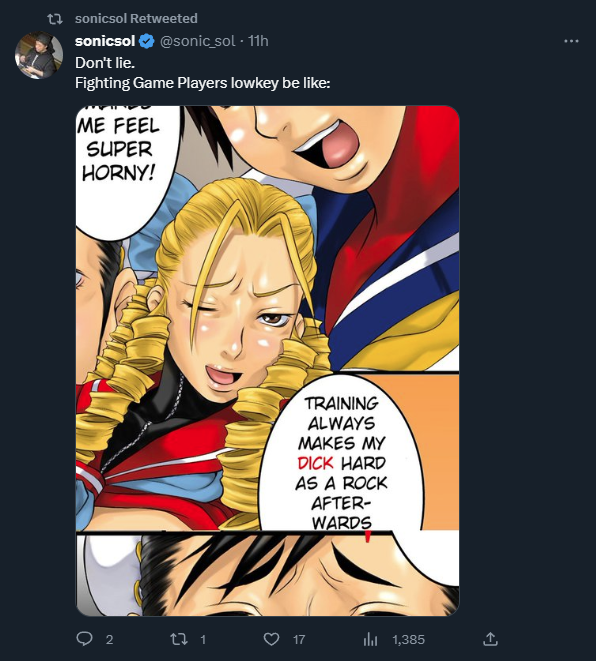The height and width of the screenshot is (661, 596).
Task: Click the 'Fighting Game Players lowkey be like:' text
Action: point(203,83)
